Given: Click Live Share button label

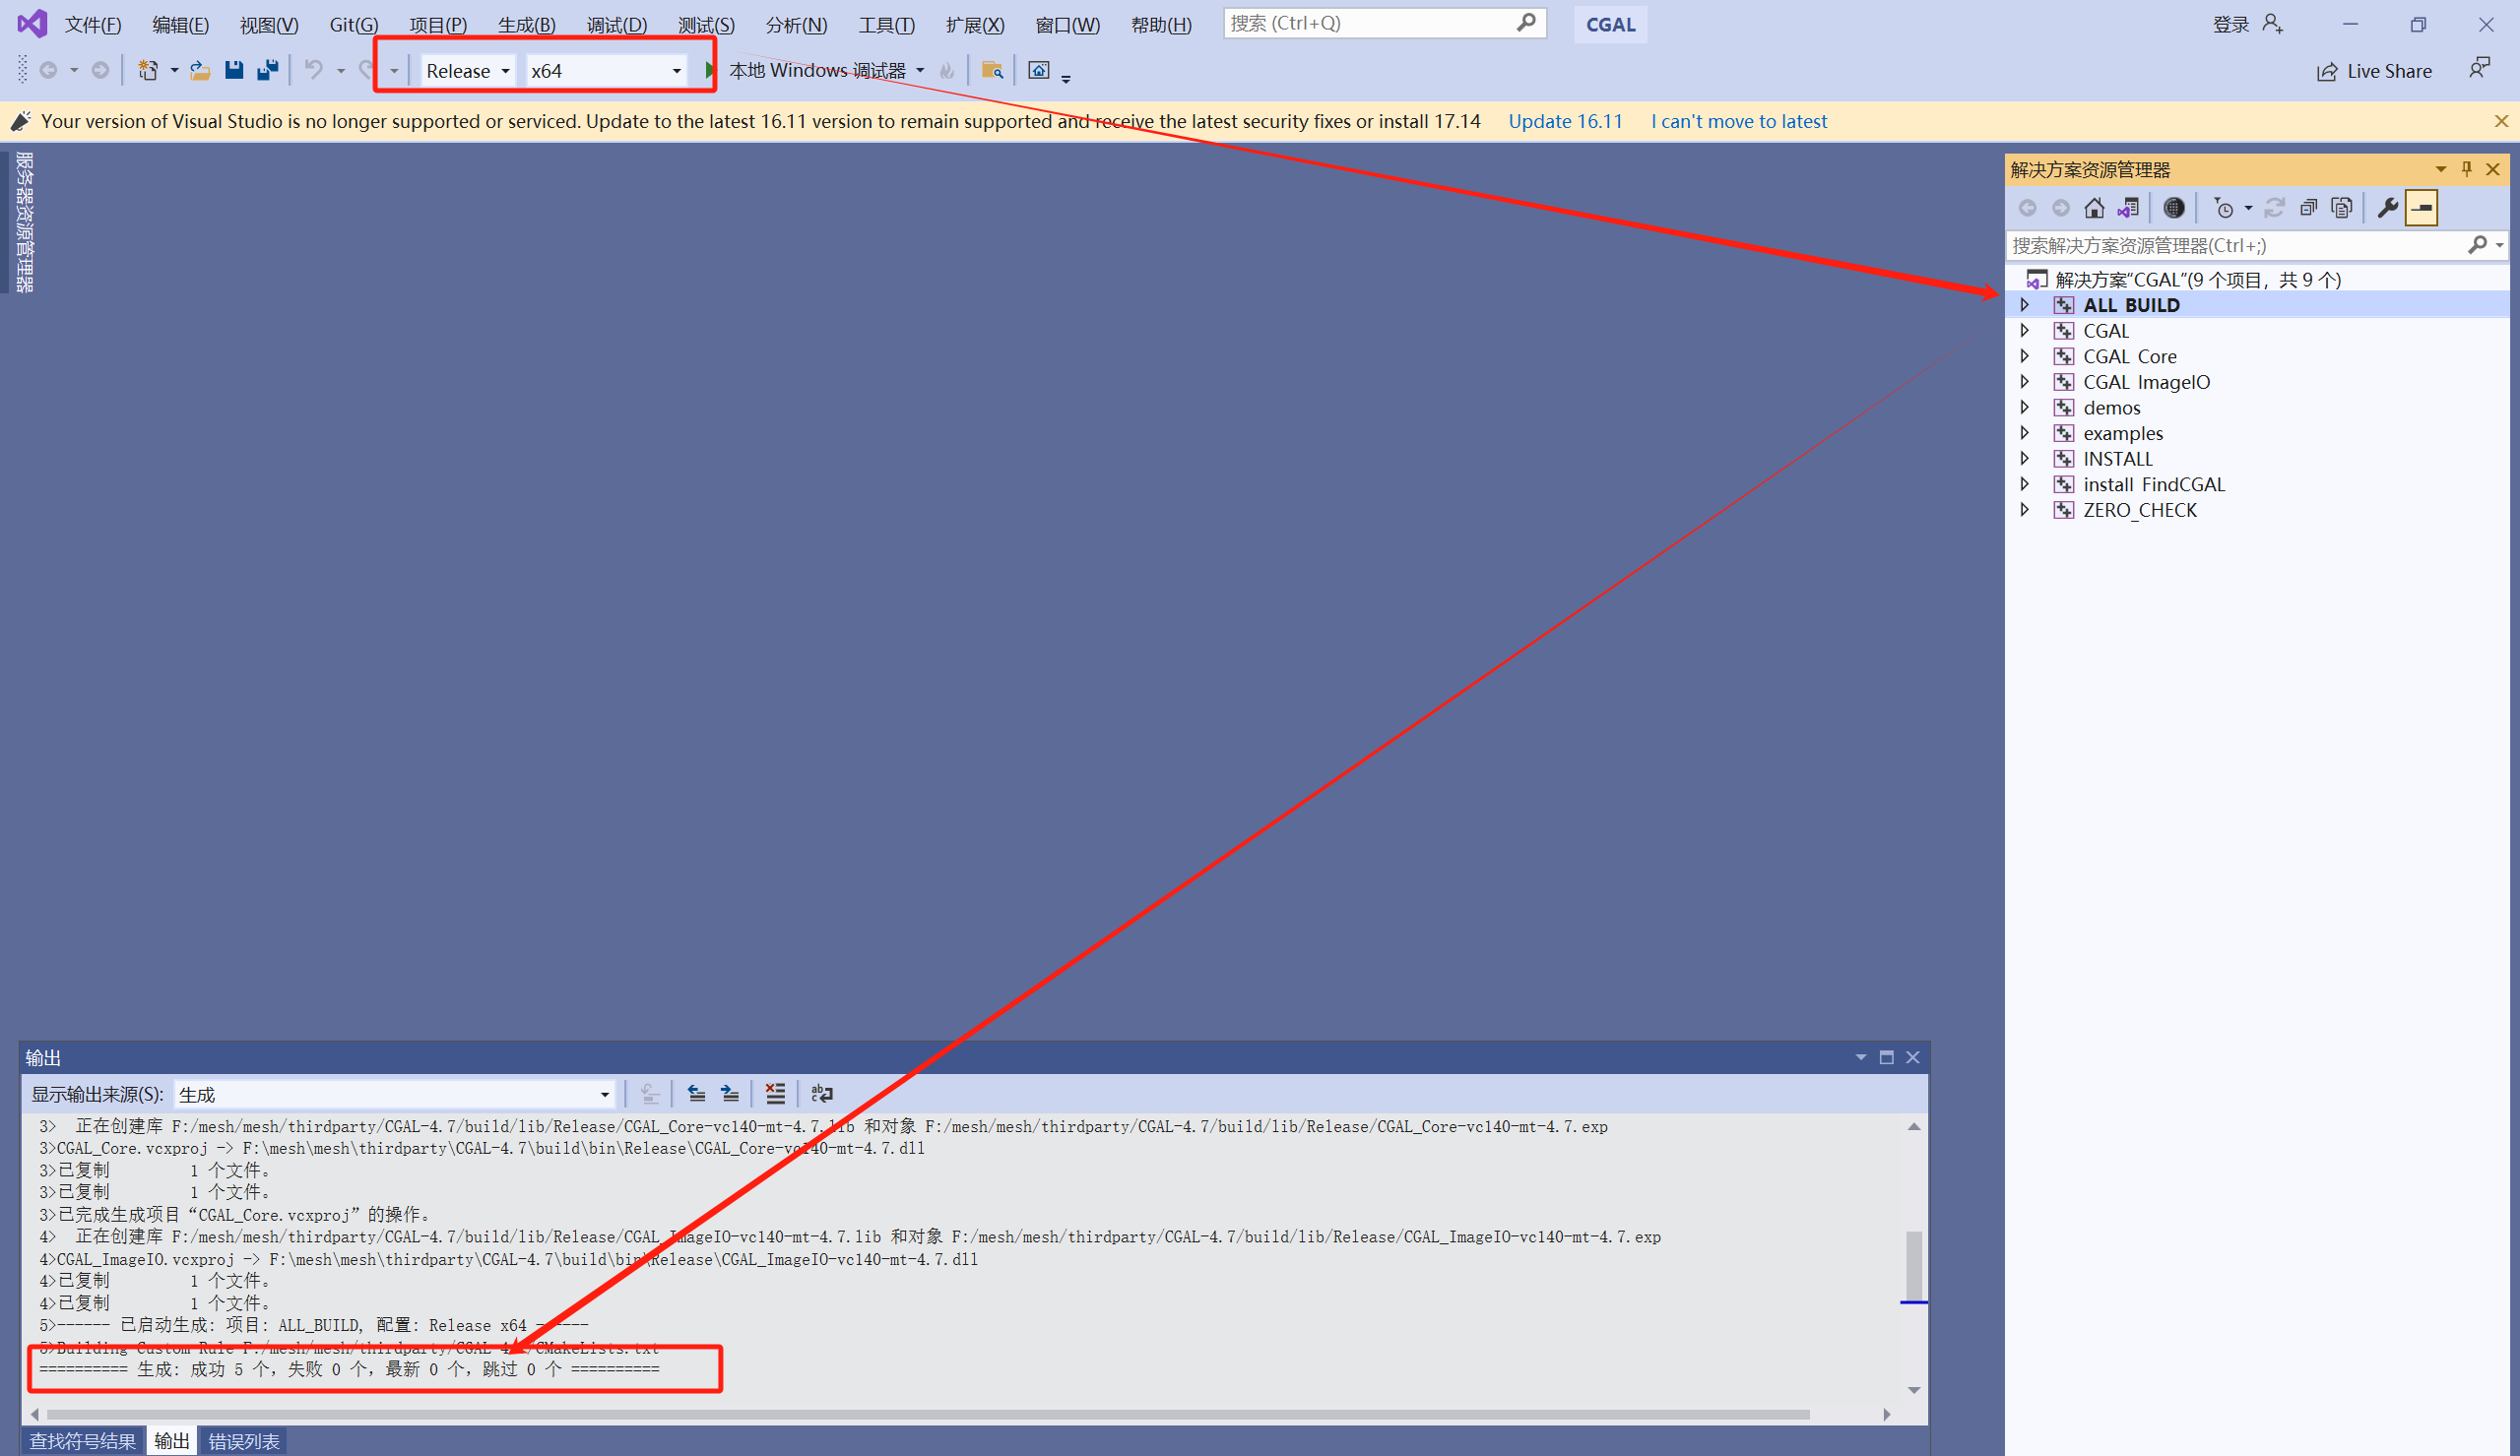Looking at the screenshot, I should coord(2389,71).
